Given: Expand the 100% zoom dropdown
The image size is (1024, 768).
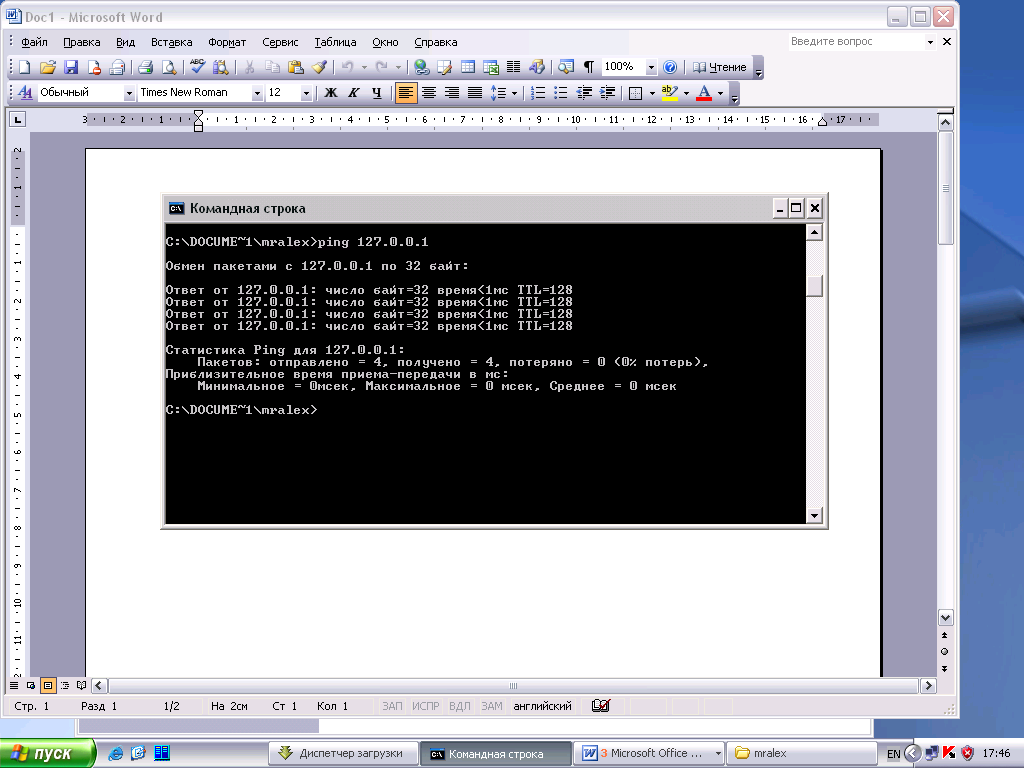Looking at the screenshot, I should pos(651,67).
